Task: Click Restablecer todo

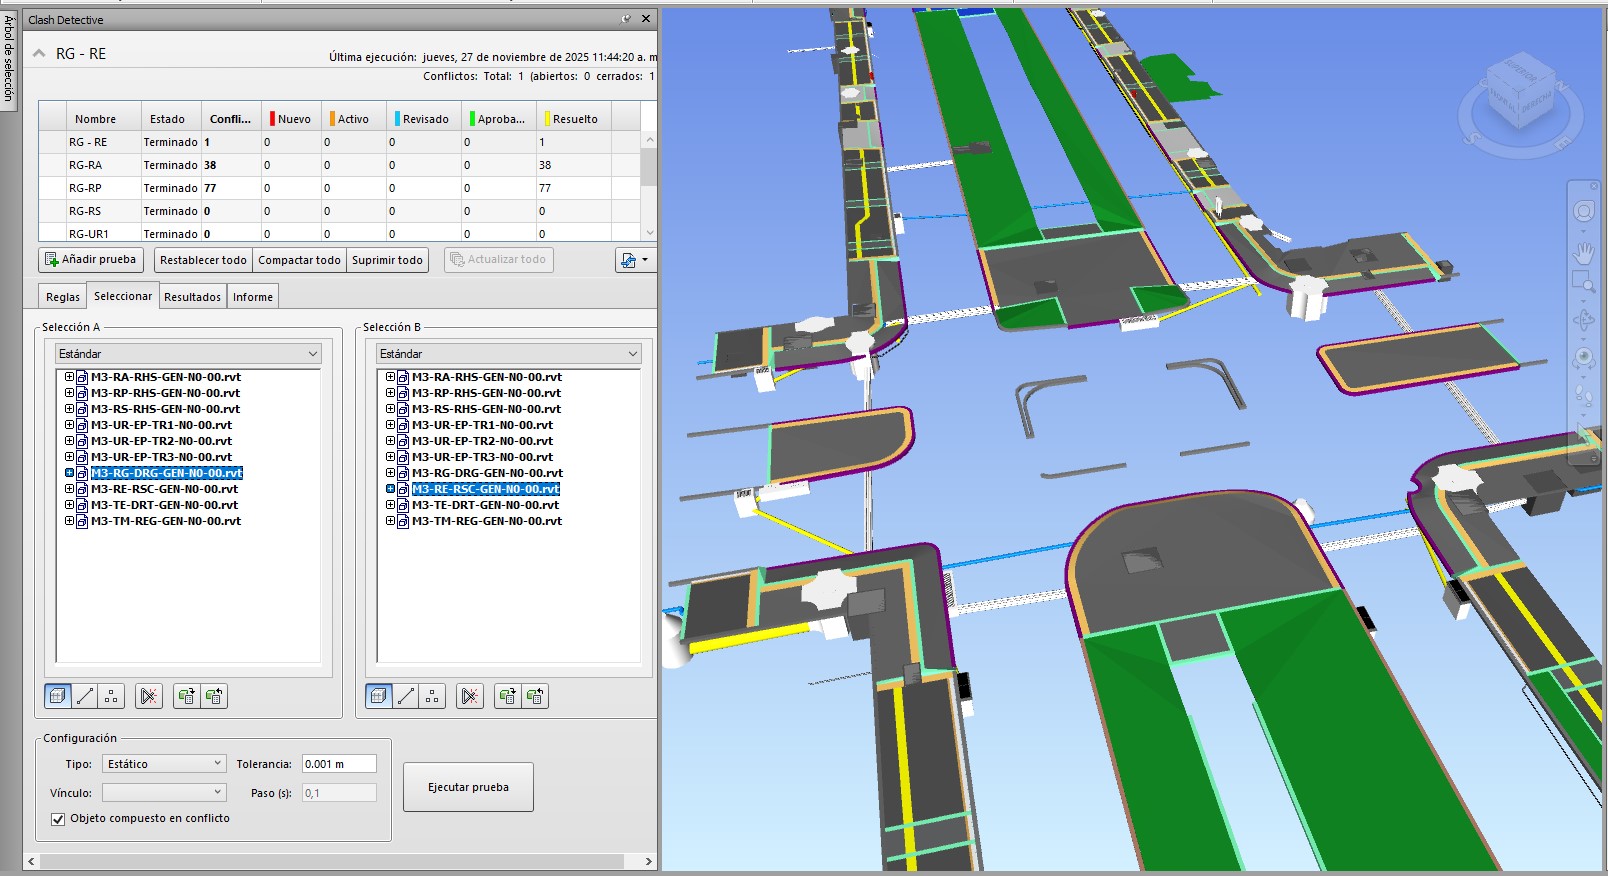Action: click(203, 260)
